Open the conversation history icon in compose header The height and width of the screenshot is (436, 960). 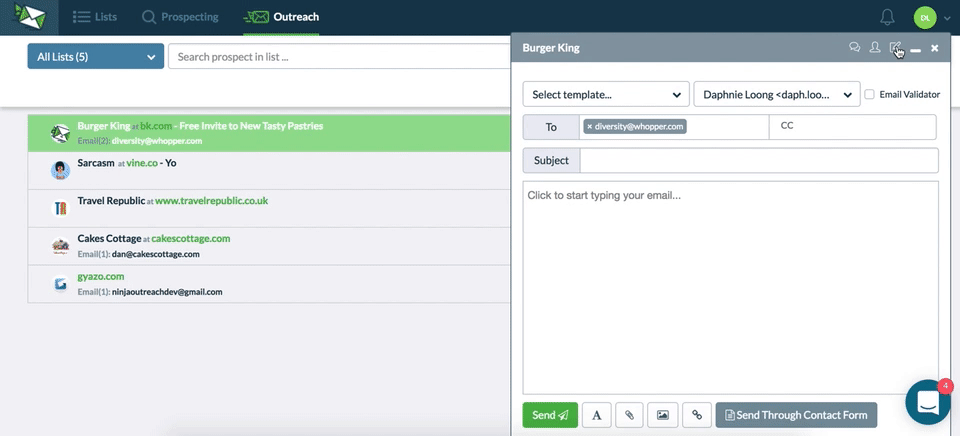855,47
